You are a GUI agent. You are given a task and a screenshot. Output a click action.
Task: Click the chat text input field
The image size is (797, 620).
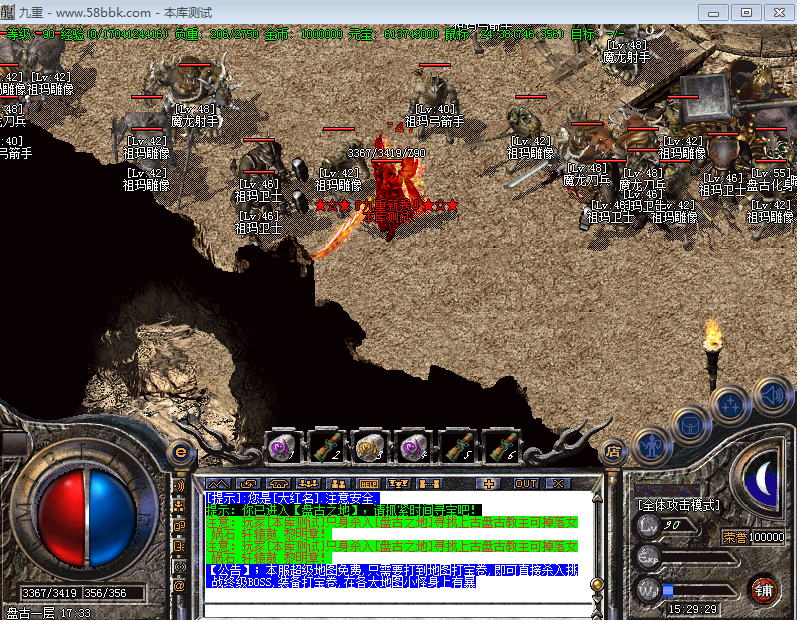coord(396,610)
